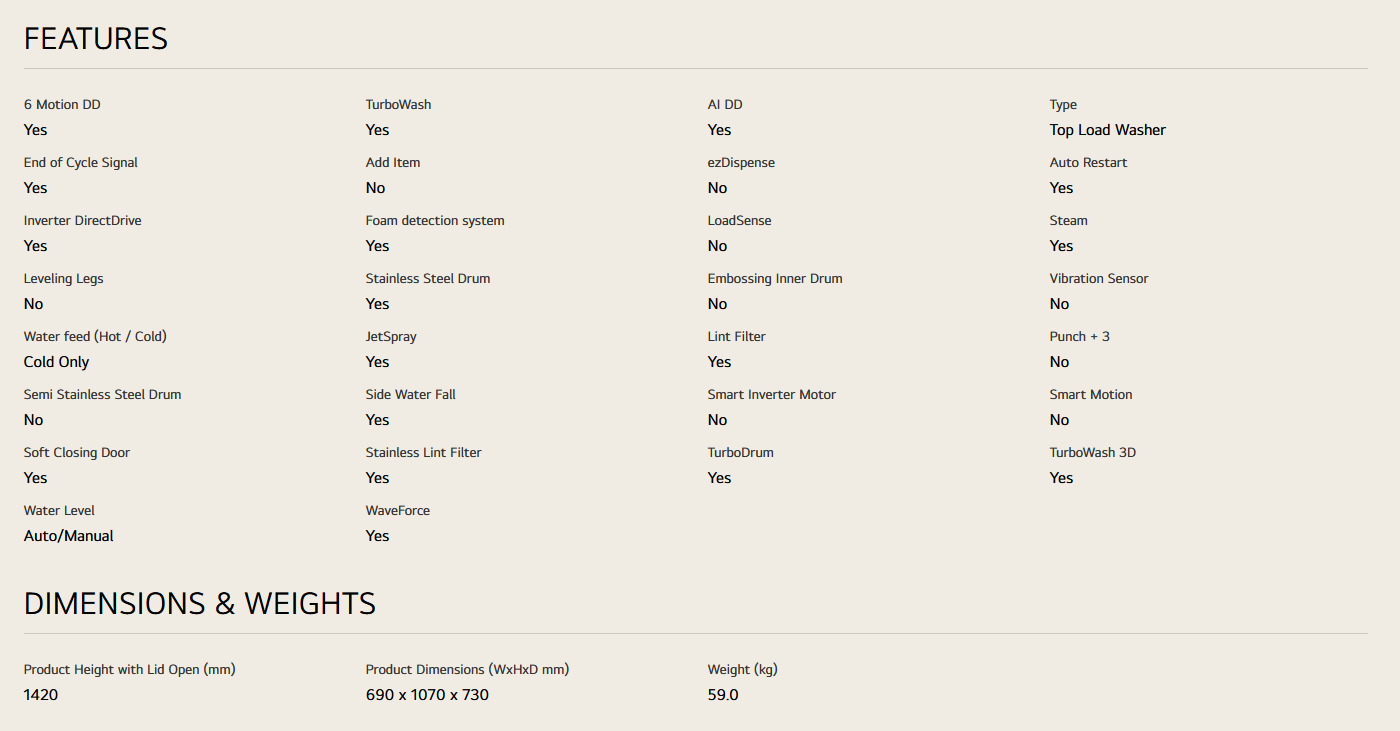1400x731 pixels.
Task: Click the 'Vibration Sensor' label
Action: [x=1099, y=279]
